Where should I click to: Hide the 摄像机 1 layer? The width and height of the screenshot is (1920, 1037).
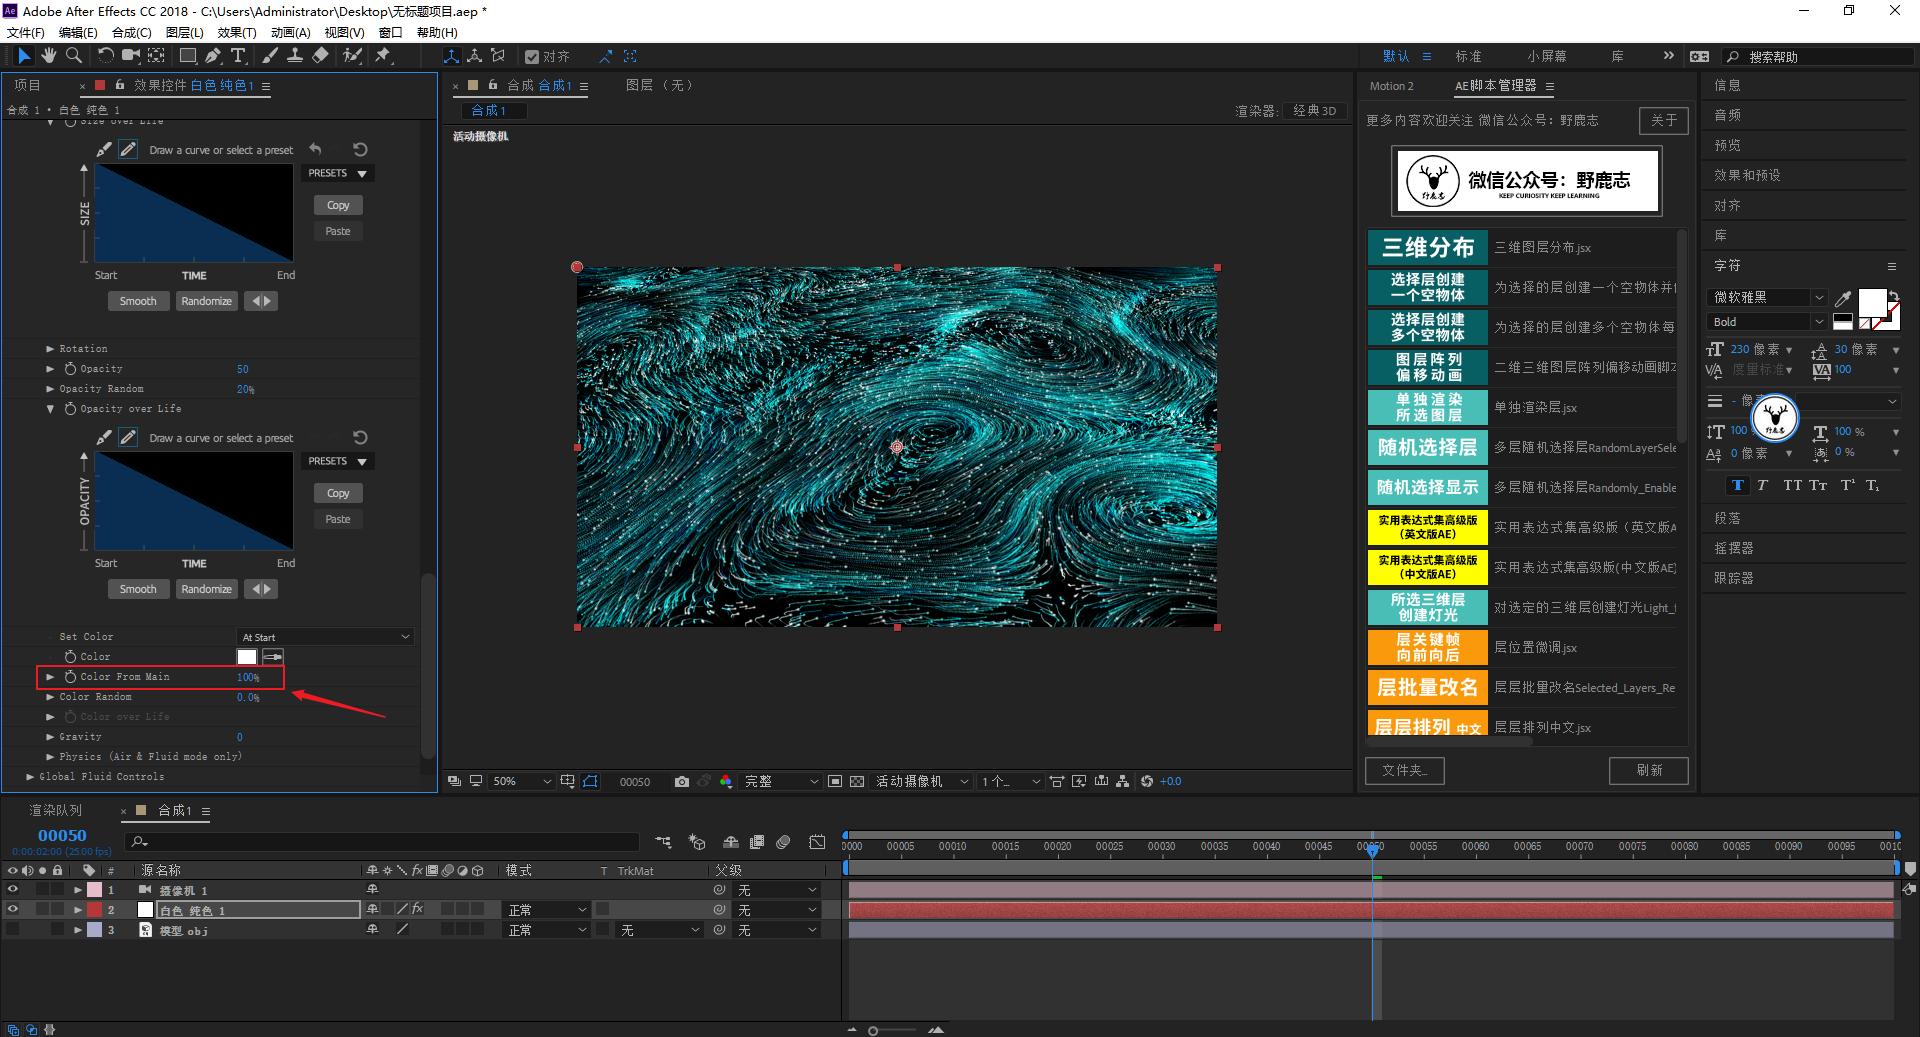coord(13,890)
